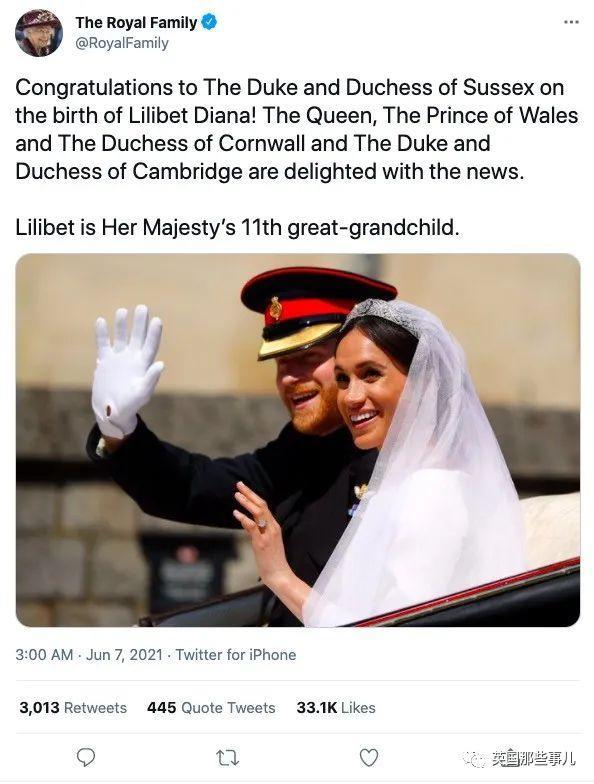Click the 11th great-grandchild sentence
This screenshot has width=594, height=784.
pyautogui.click(x=237, y=228)
